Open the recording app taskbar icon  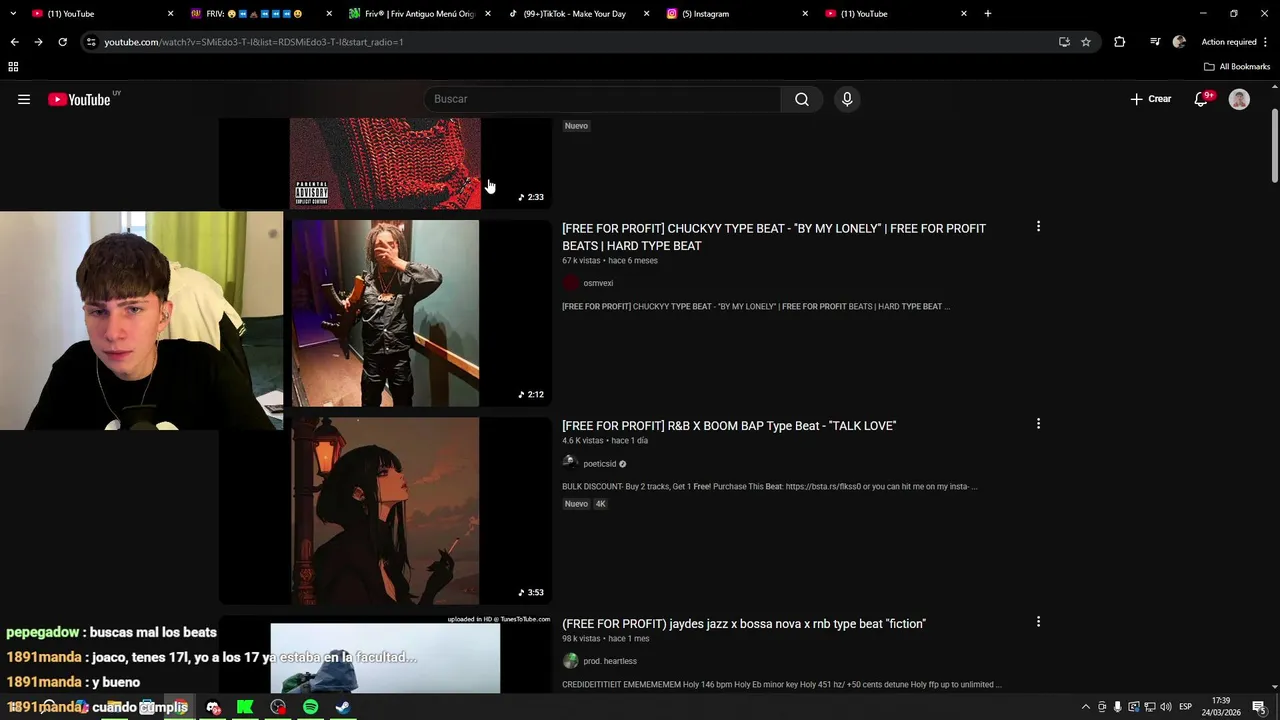(278, 707)
